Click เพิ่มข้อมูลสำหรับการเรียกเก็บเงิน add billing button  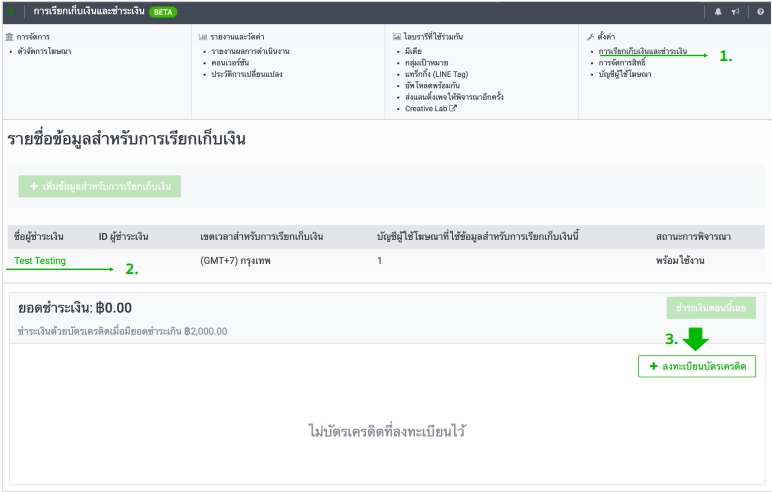pos(99,186)
